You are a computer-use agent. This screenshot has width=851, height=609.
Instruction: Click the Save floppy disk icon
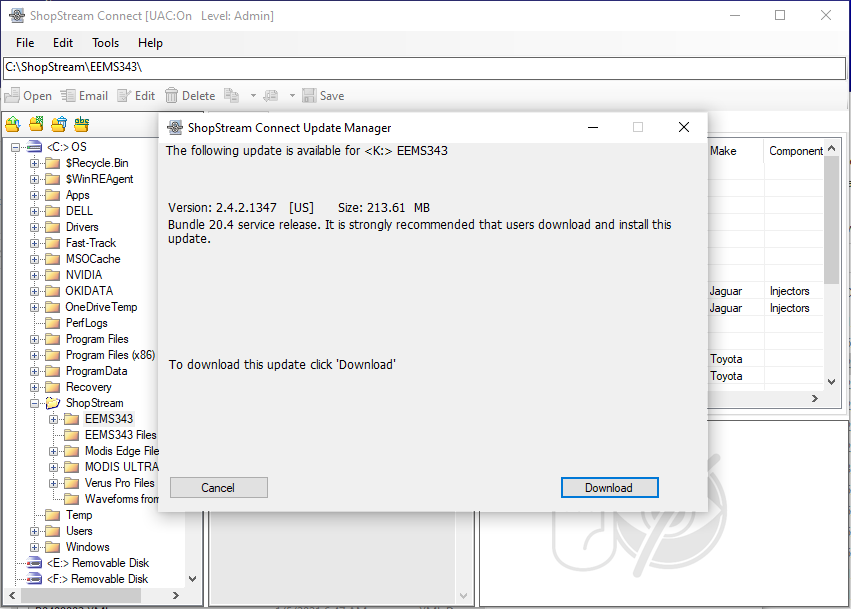(309, 96)
